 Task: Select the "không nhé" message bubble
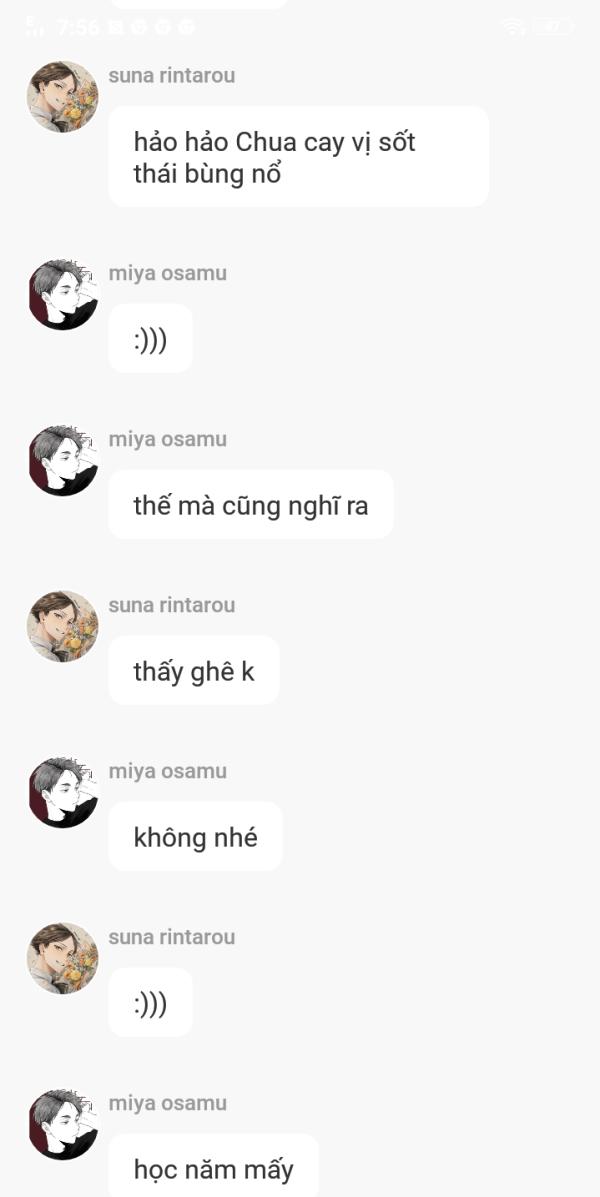pyautogui.click(x=195, y=837)
